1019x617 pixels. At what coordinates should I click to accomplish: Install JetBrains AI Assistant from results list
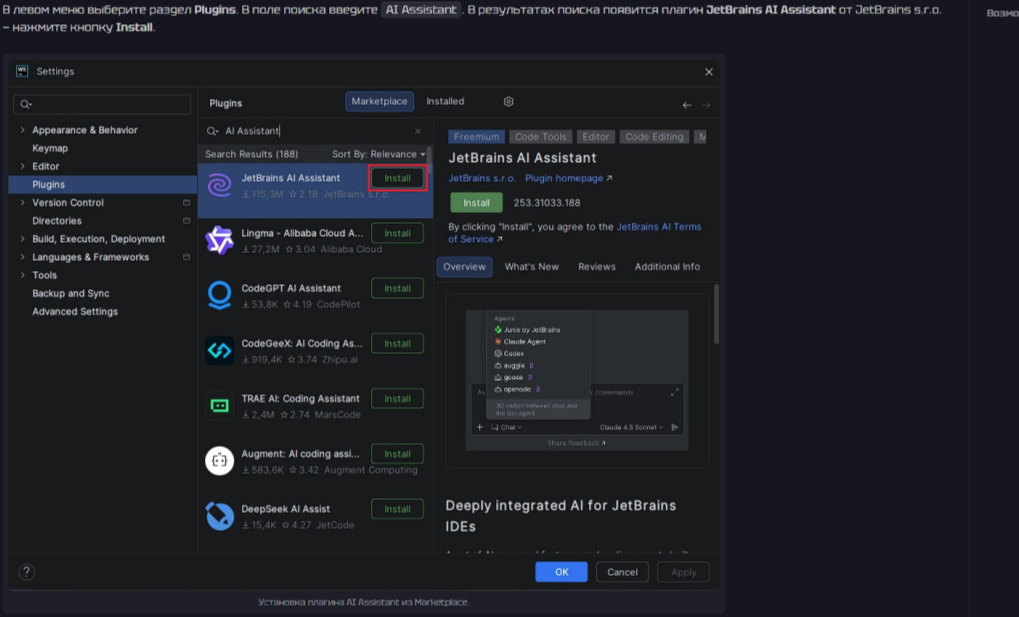[397, 178]
